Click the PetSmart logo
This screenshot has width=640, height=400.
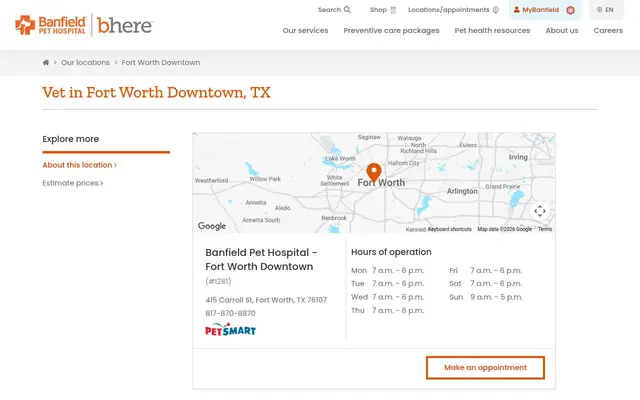coord(231,330)
